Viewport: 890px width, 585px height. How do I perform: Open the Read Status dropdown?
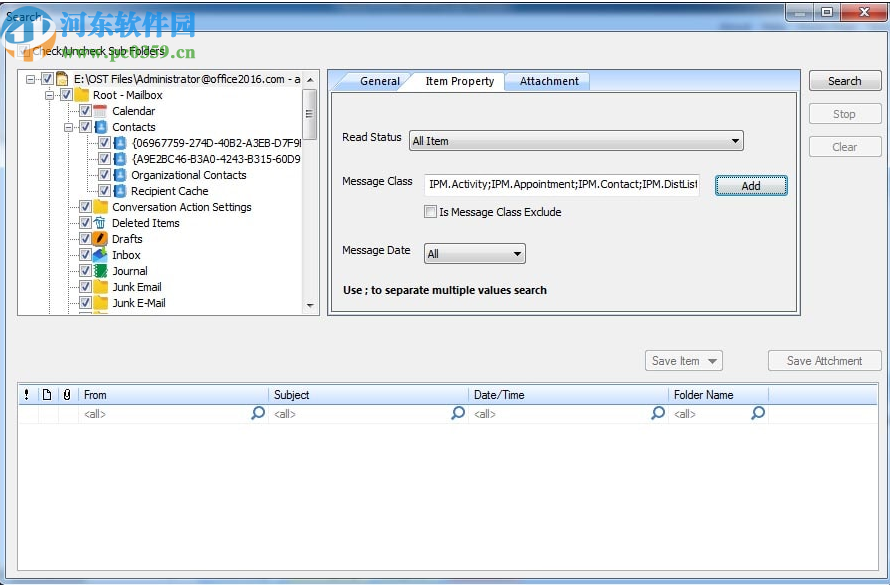735,141
